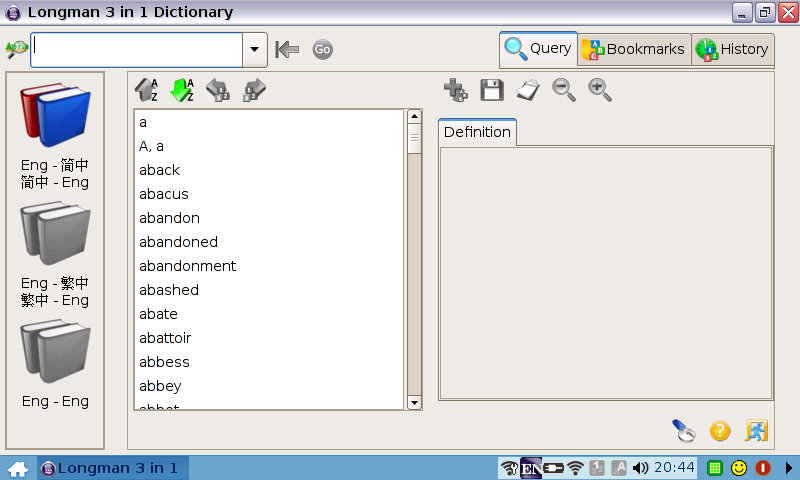800x480 pixels.
Task: Click the home icon in taskbar
Action: point(18,468)
